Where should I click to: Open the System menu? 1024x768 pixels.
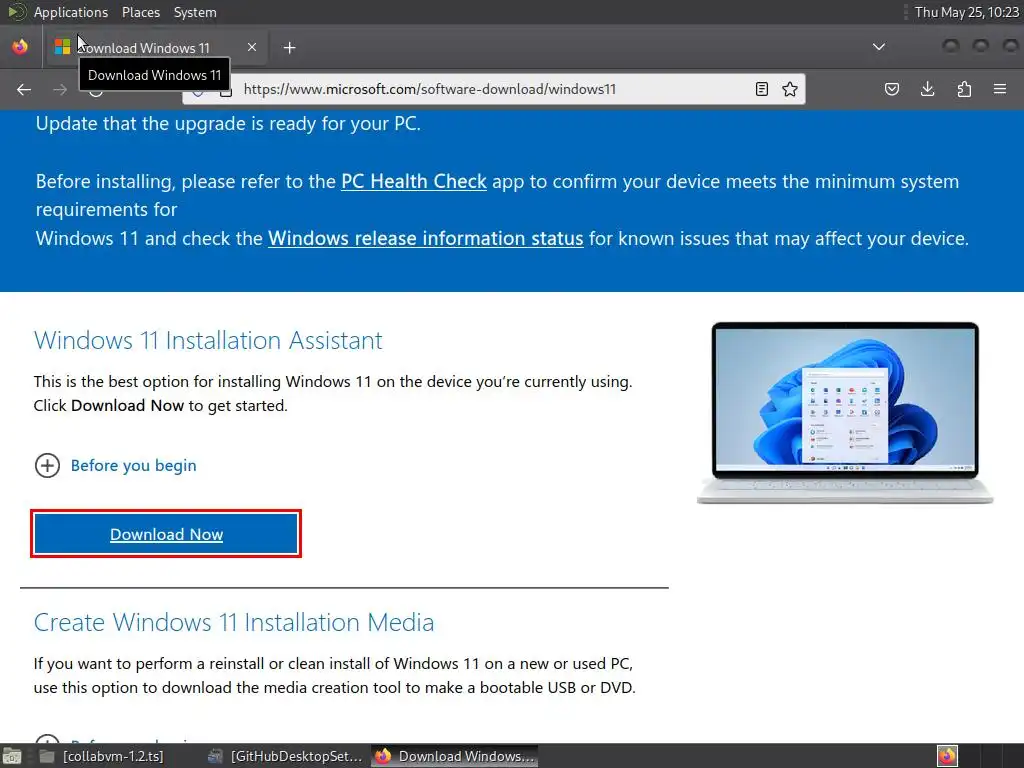tap(195, 12)
